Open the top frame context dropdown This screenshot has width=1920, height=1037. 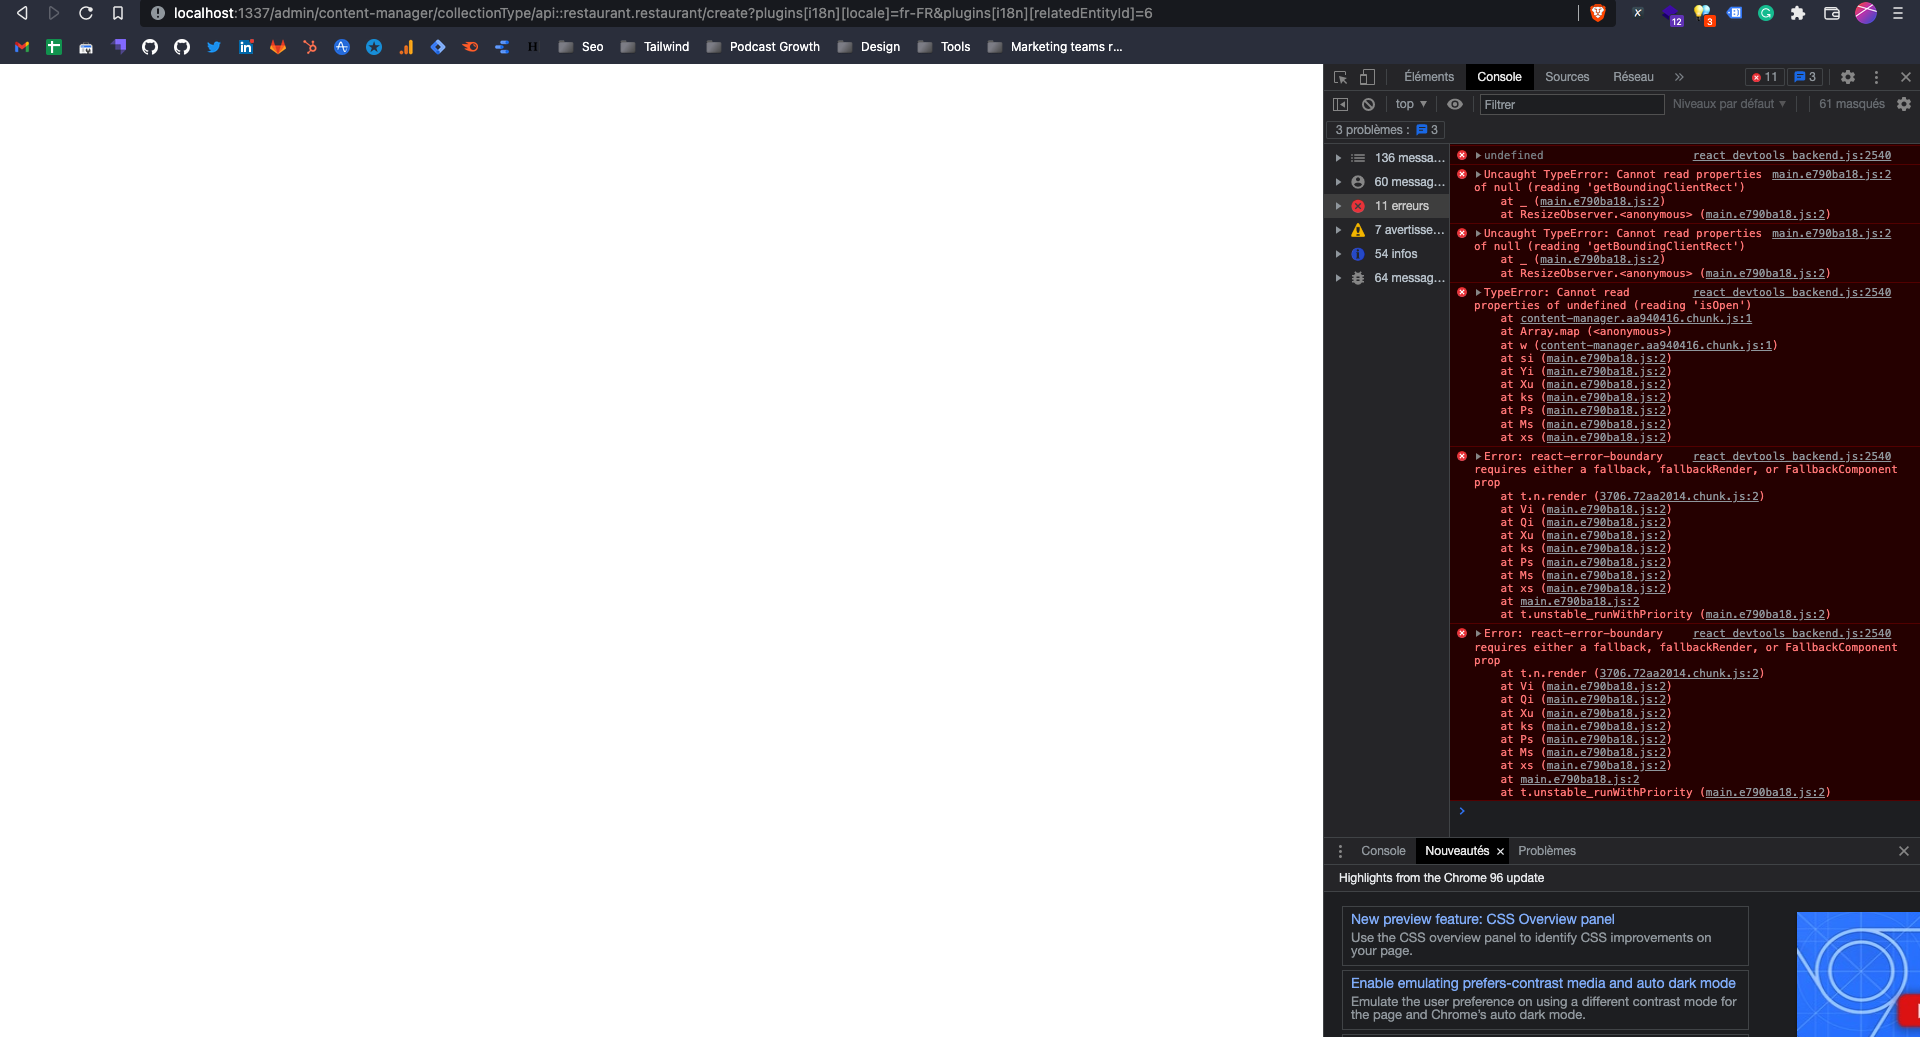click(x=1410, y=104)
